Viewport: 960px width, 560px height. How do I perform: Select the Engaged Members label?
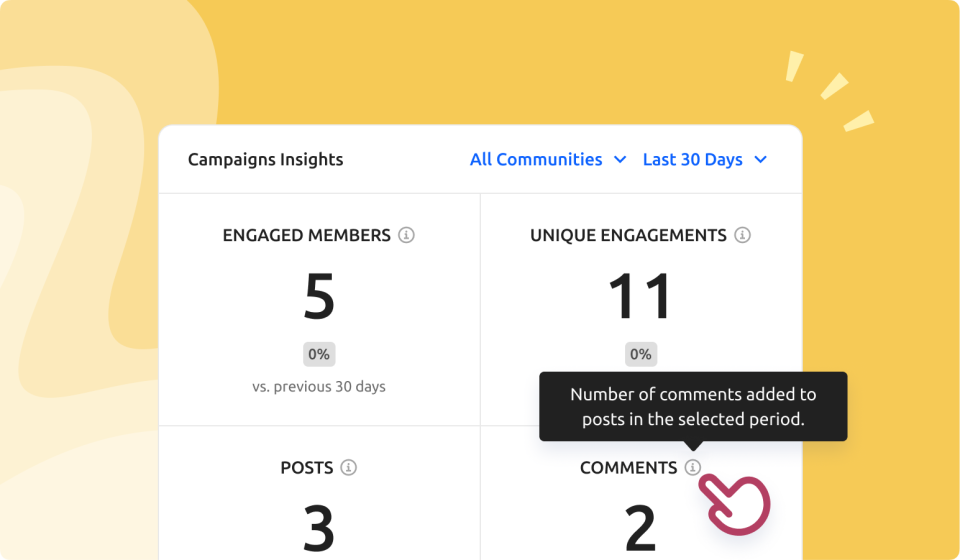coord(306,236)
